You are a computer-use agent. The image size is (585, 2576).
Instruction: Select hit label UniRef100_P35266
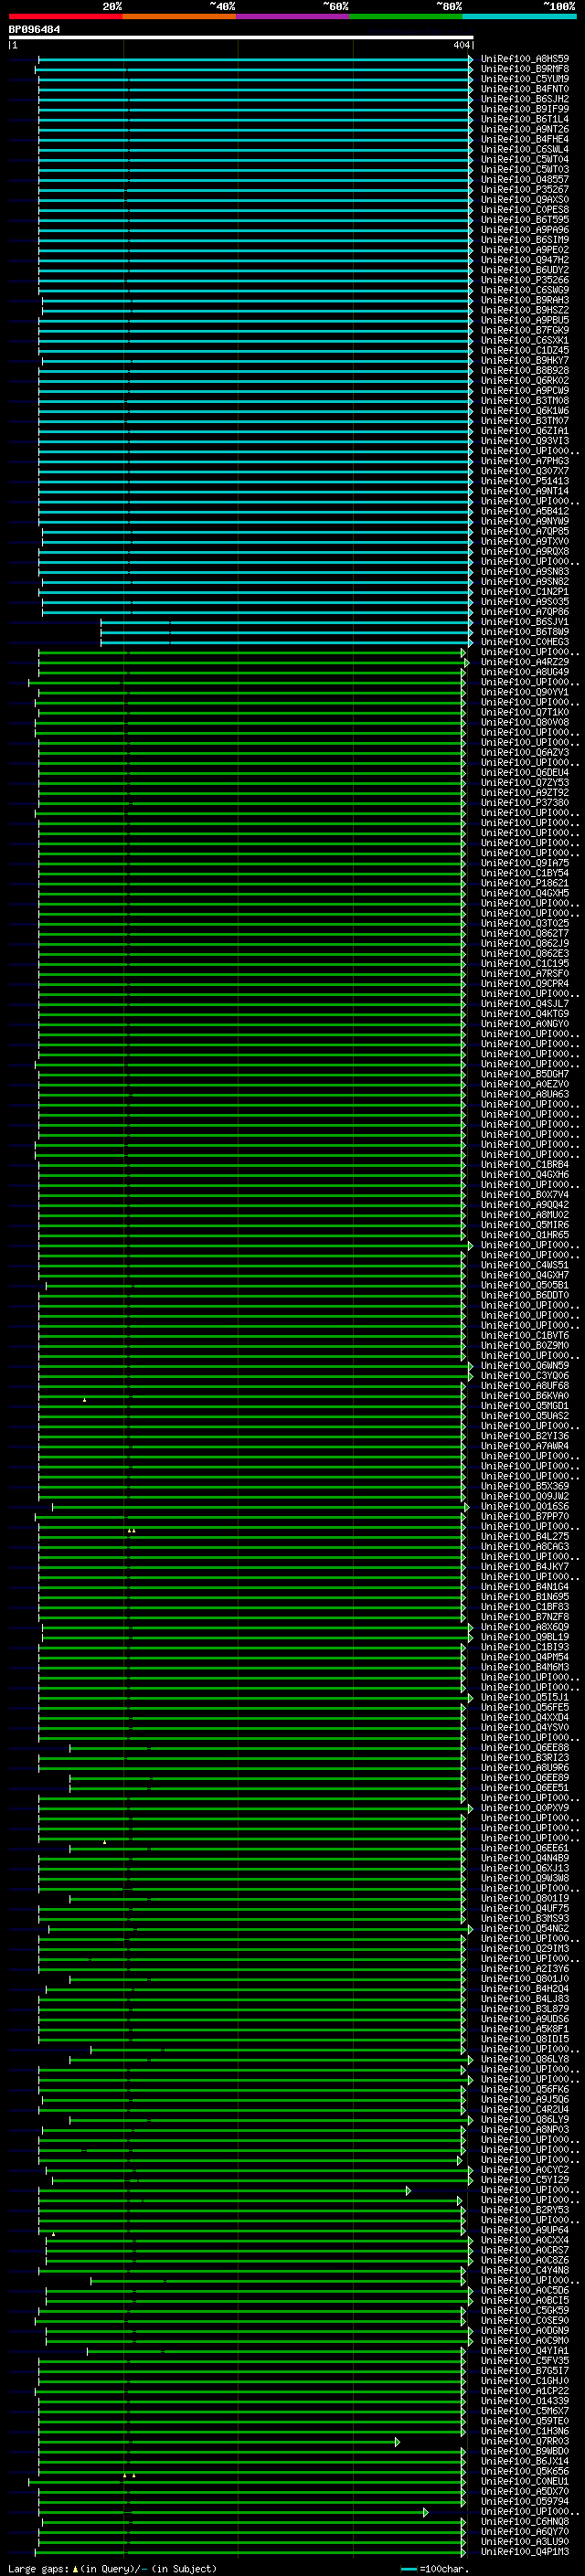525,280
